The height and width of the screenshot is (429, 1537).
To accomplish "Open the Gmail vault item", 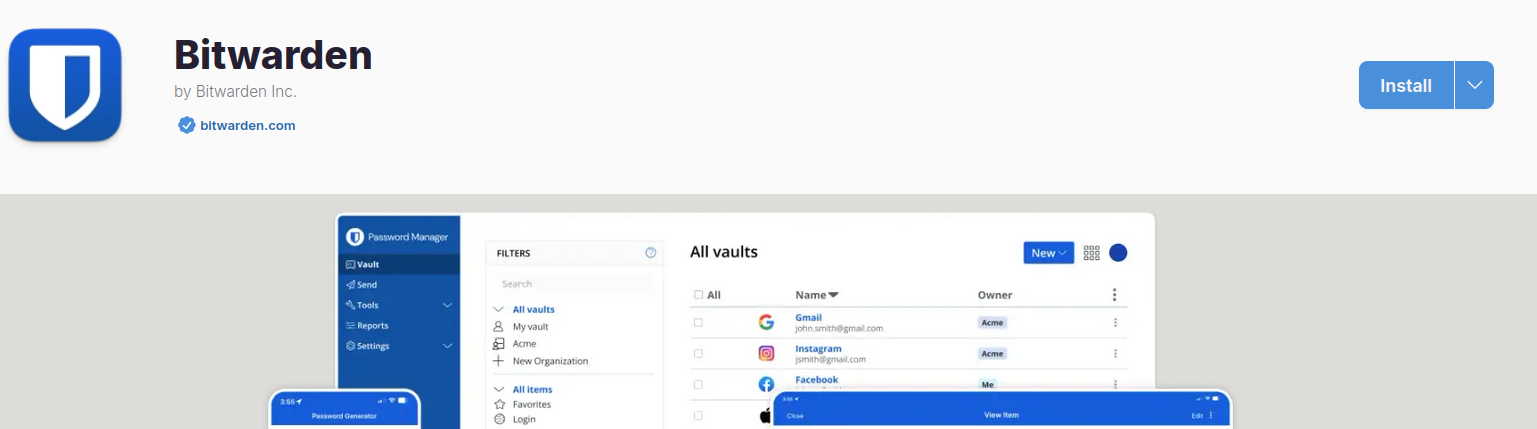I will (808, 317).
